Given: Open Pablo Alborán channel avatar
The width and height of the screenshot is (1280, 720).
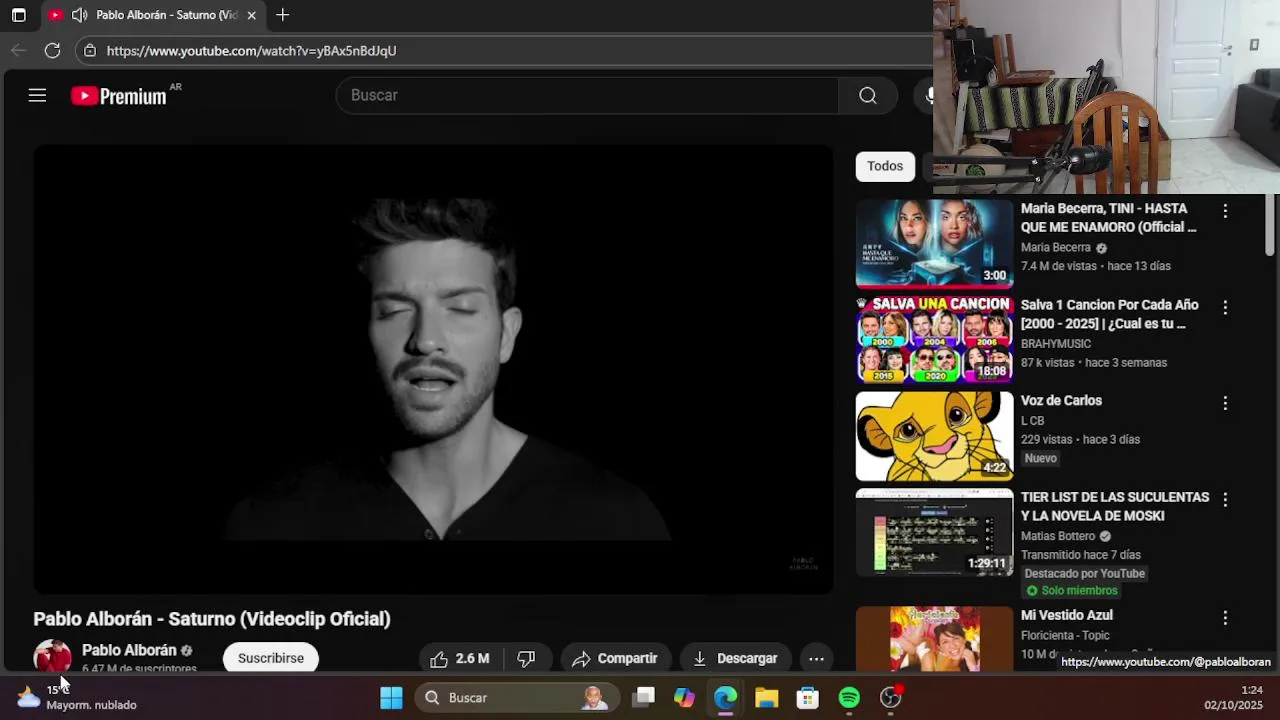Looking at the screenshot, I should (x=52, y=657).
